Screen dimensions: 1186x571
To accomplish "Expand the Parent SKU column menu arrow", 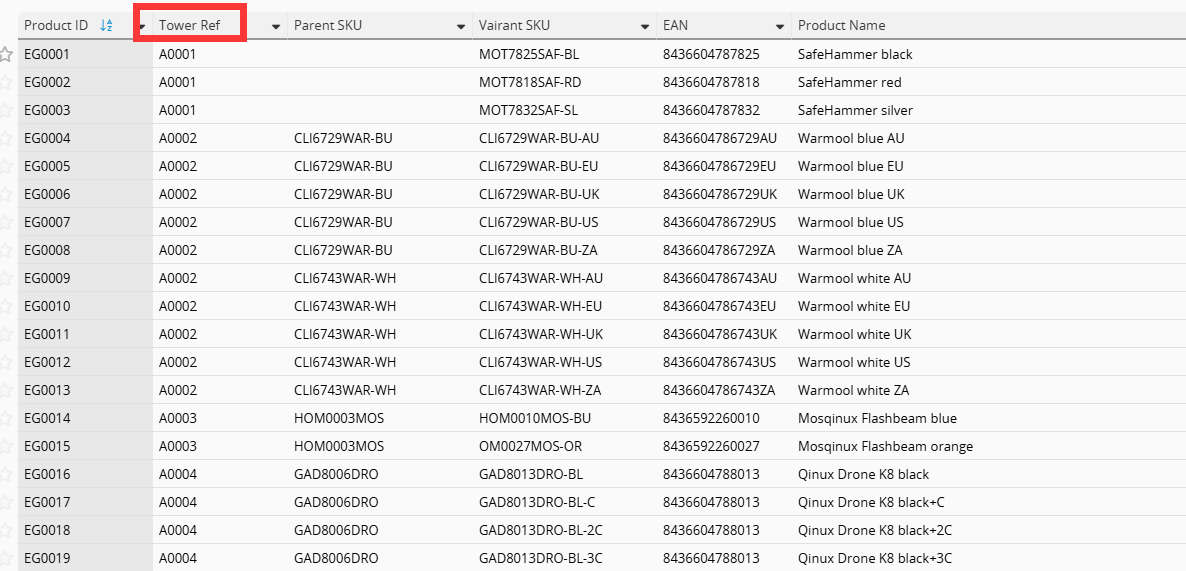I will (x=461, y=27).
